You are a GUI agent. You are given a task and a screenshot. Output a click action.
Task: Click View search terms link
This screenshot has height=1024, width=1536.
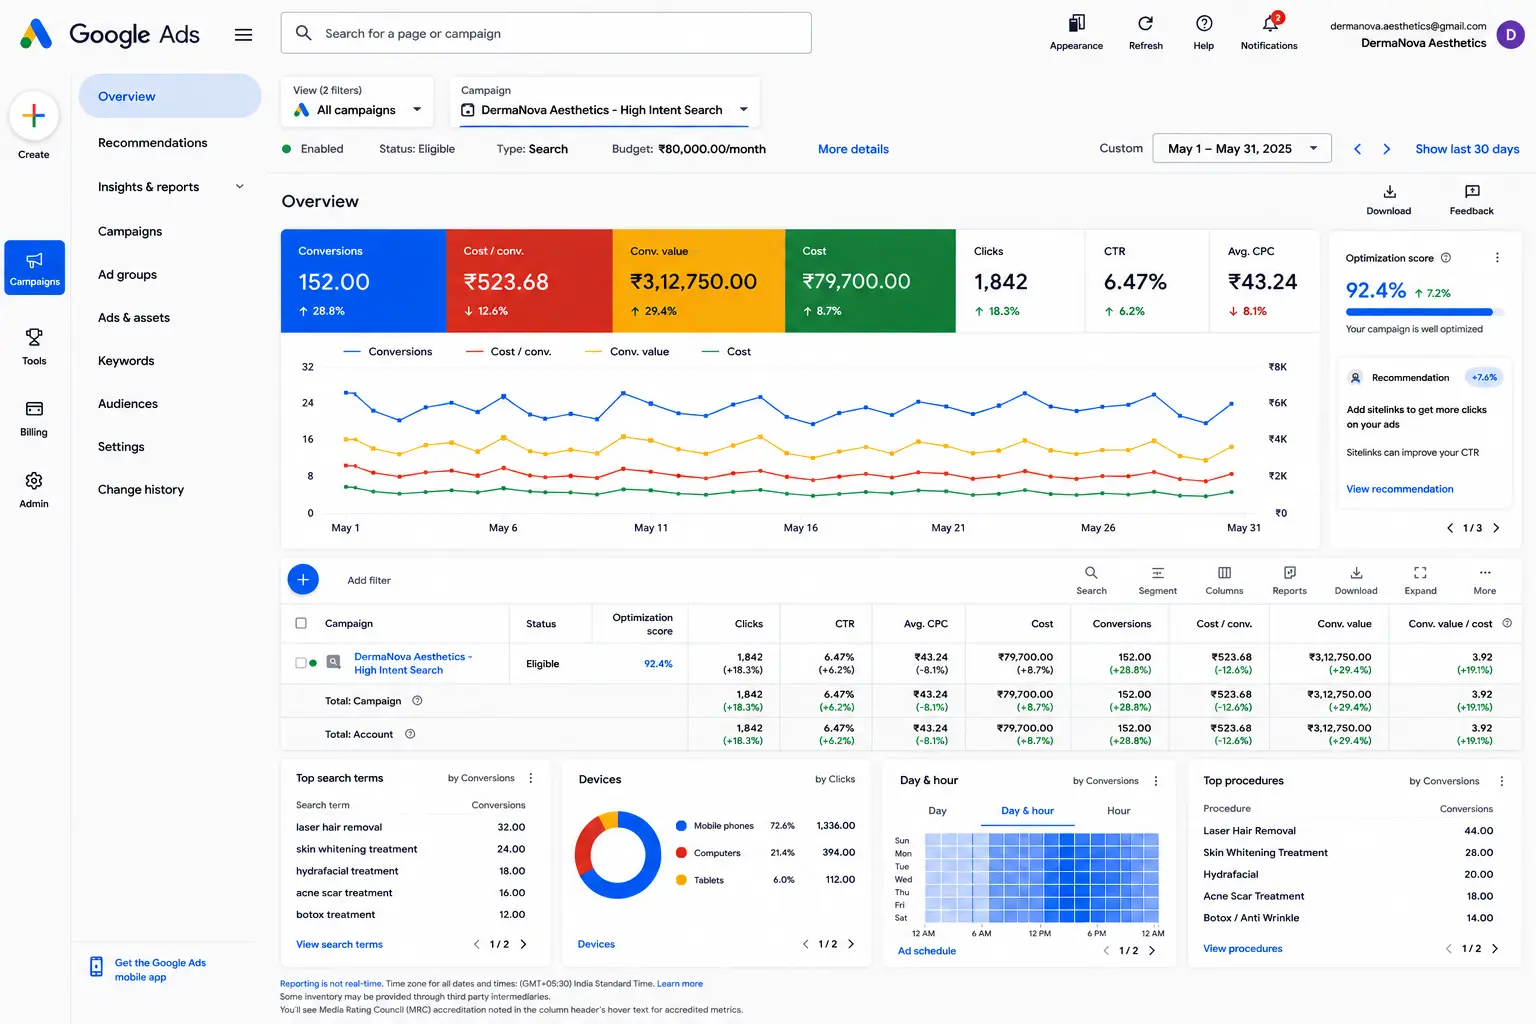coord(339,944)
